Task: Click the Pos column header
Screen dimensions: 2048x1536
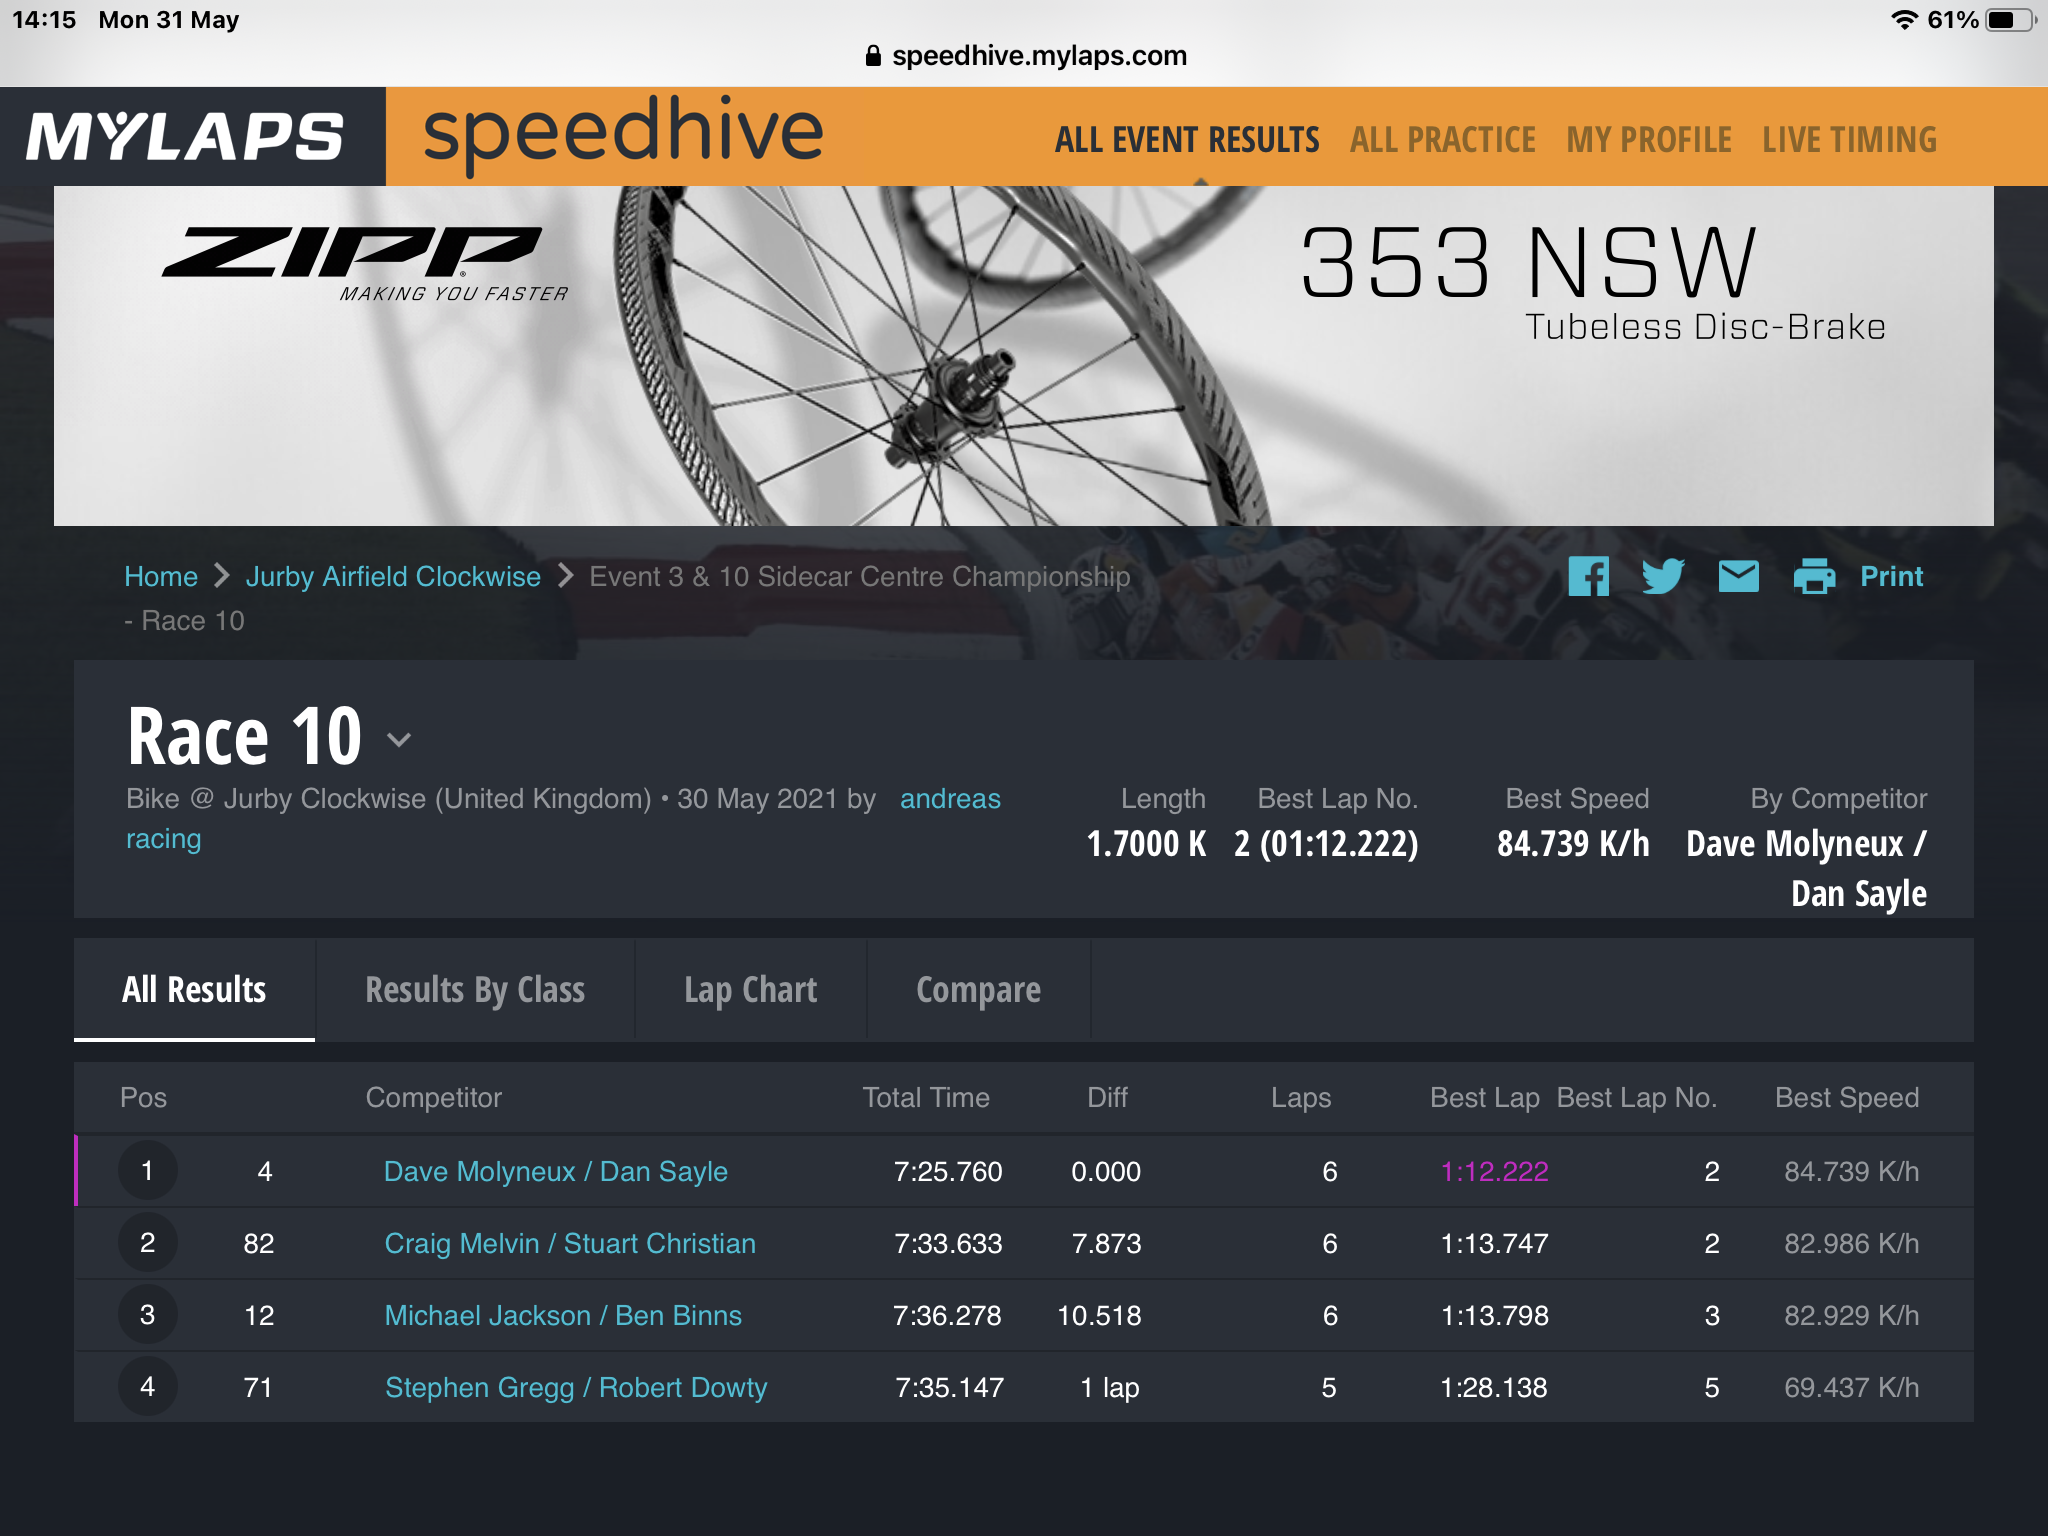Action: [x=143, y=1098]
